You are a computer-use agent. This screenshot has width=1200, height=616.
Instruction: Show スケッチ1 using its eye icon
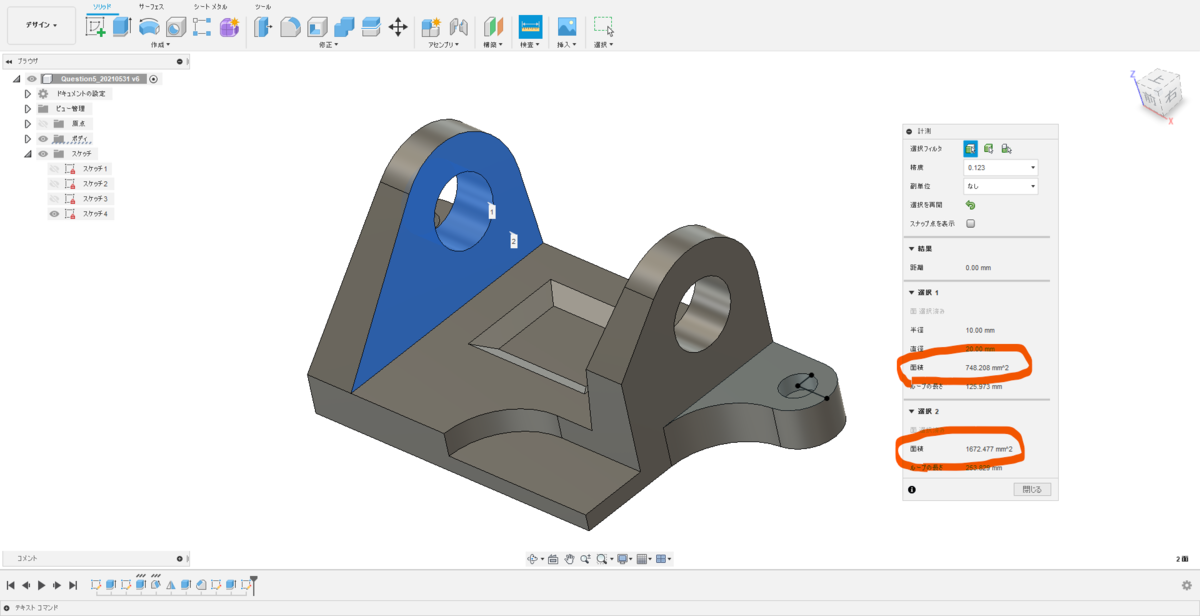pos(55,169)
